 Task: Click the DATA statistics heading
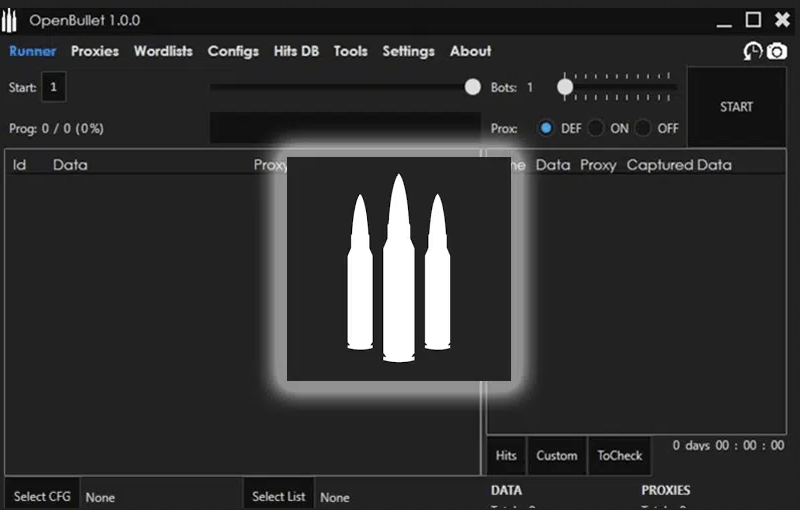coord(506,490)
